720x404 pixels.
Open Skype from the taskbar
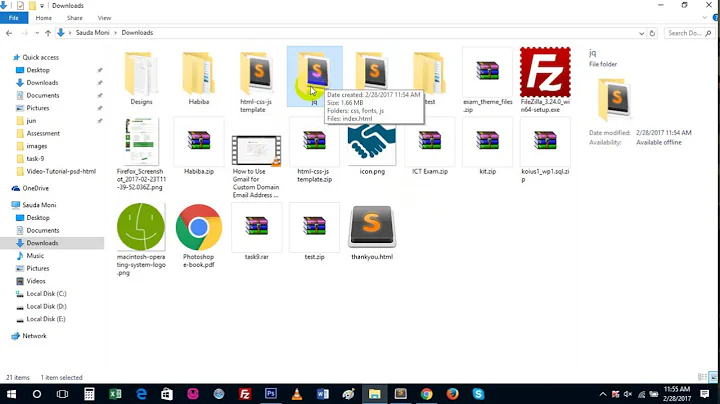pyautogui.click(x=478, y=394)
